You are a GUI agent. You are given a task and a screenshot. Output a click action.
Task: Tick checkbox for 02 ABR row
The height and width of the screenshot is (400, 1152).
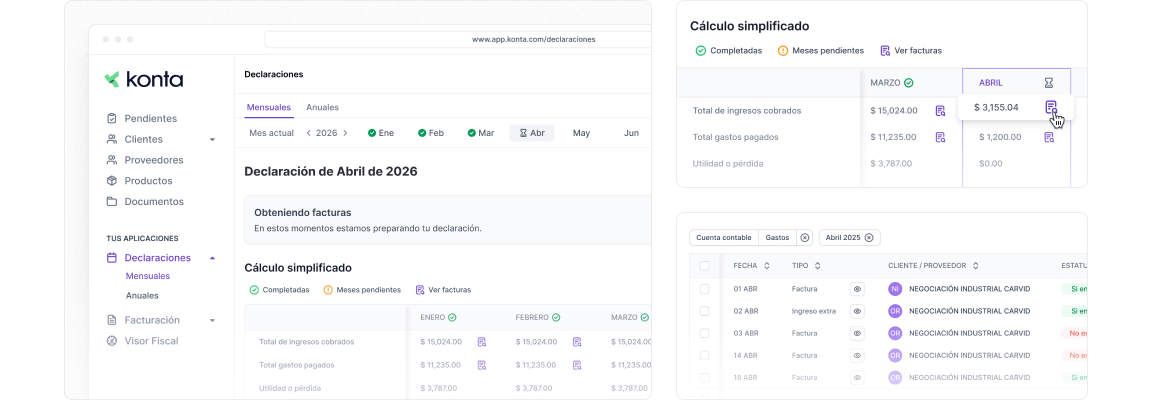(705, 311)
